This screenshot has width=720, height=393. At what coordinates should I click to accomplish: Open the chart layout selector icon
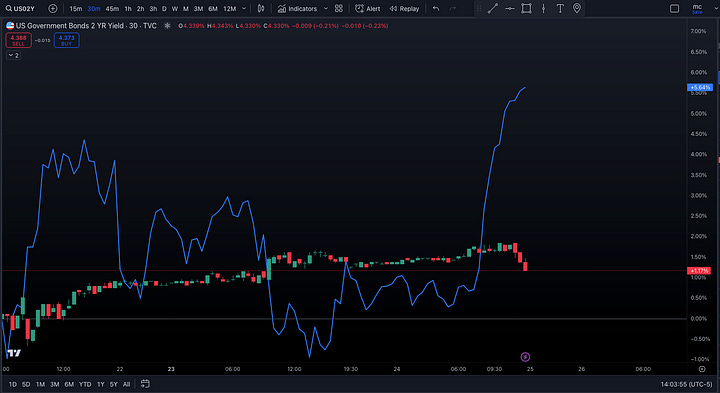(675, 8)
